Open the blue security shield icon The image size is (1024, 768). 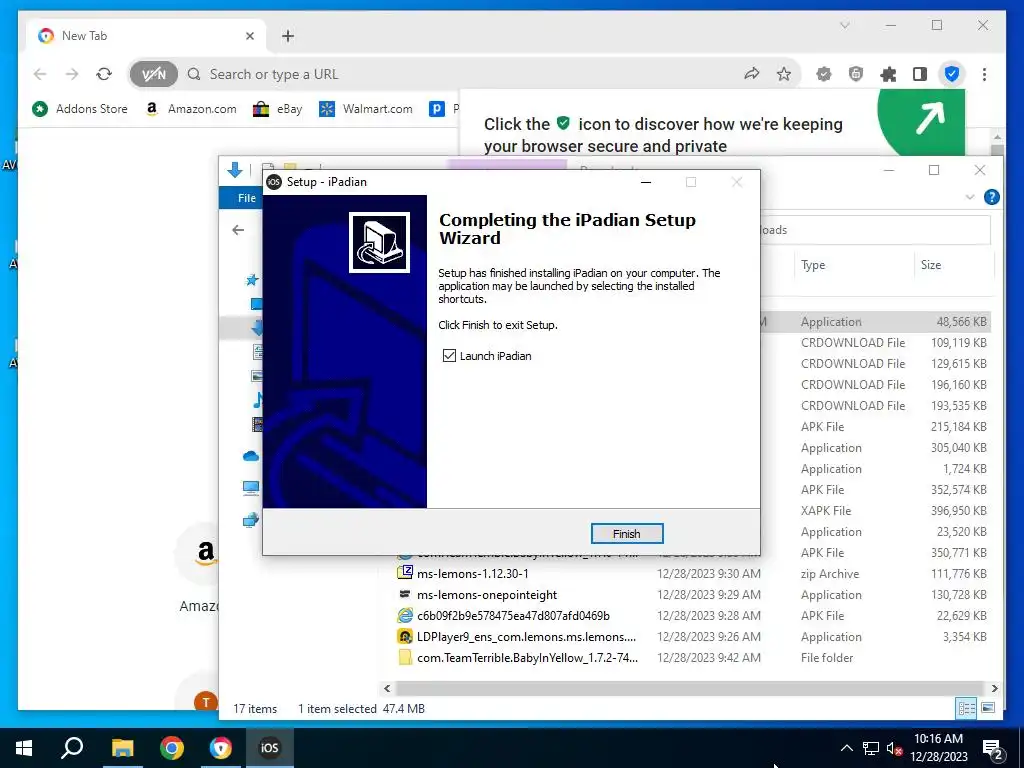pos(952,74)
